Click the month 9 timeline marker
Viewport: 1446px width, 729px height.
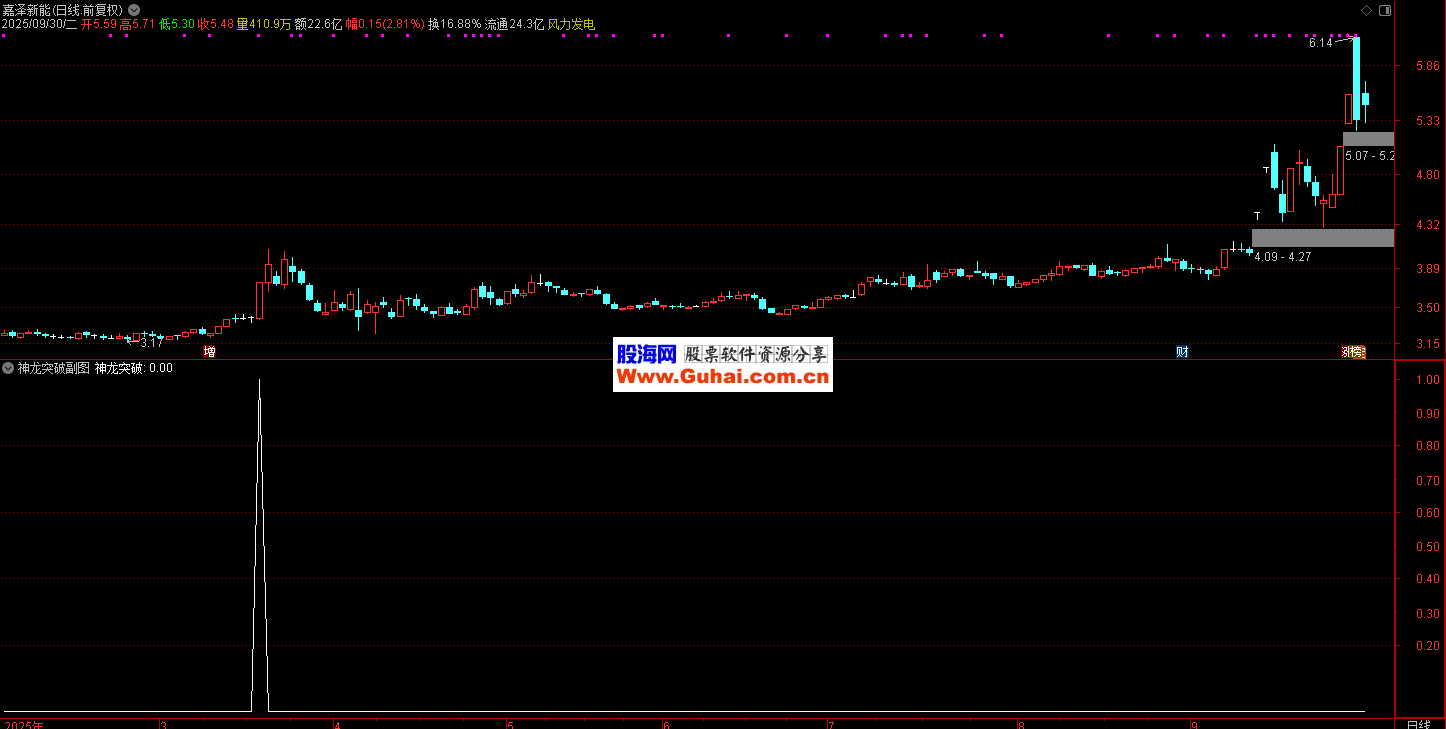tap(1193, 723)
